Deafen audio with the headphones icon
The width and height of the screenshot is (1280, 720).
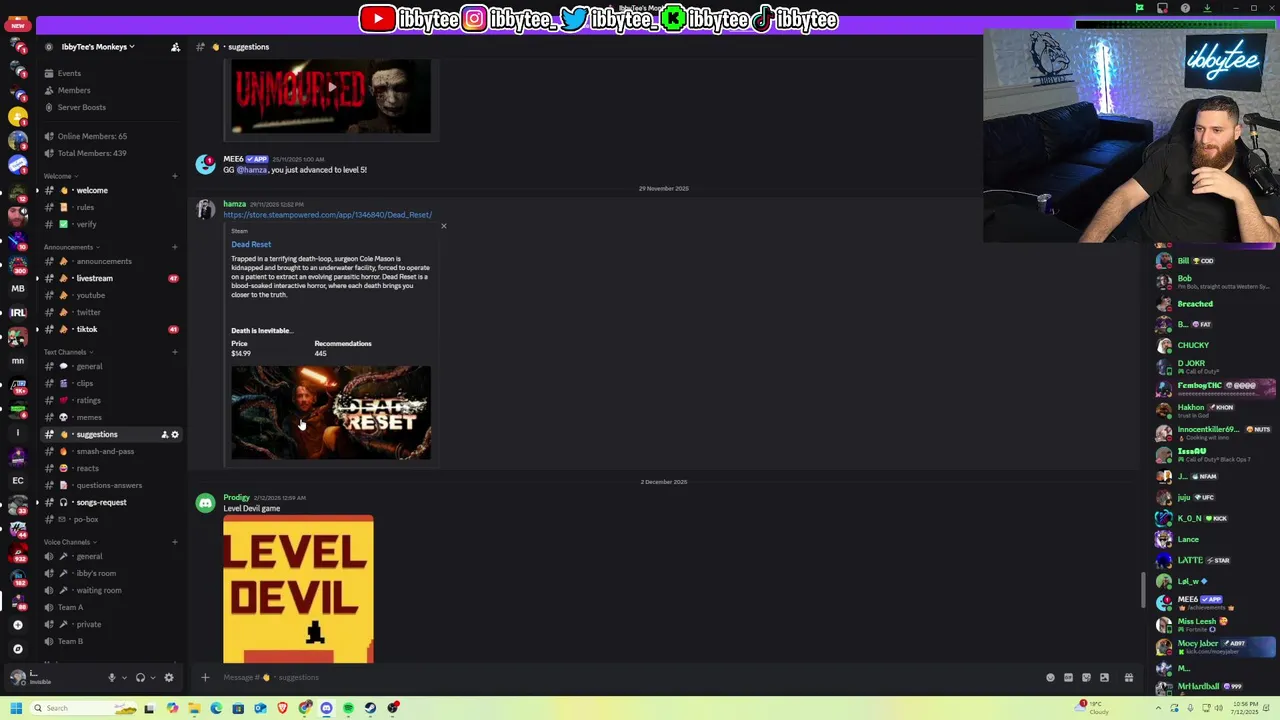click(140, 677)
